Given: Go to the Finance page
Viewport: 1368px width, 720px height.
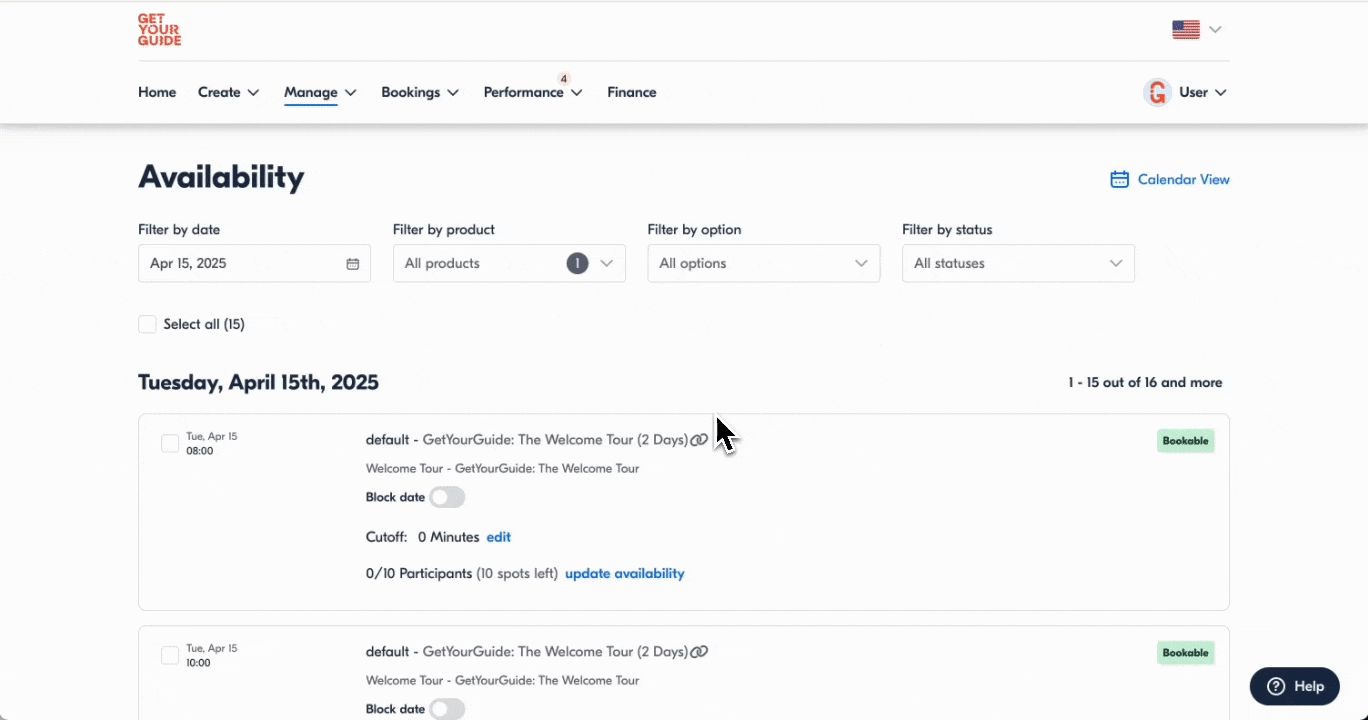Looking at the screenshot, I should point(632,92).
